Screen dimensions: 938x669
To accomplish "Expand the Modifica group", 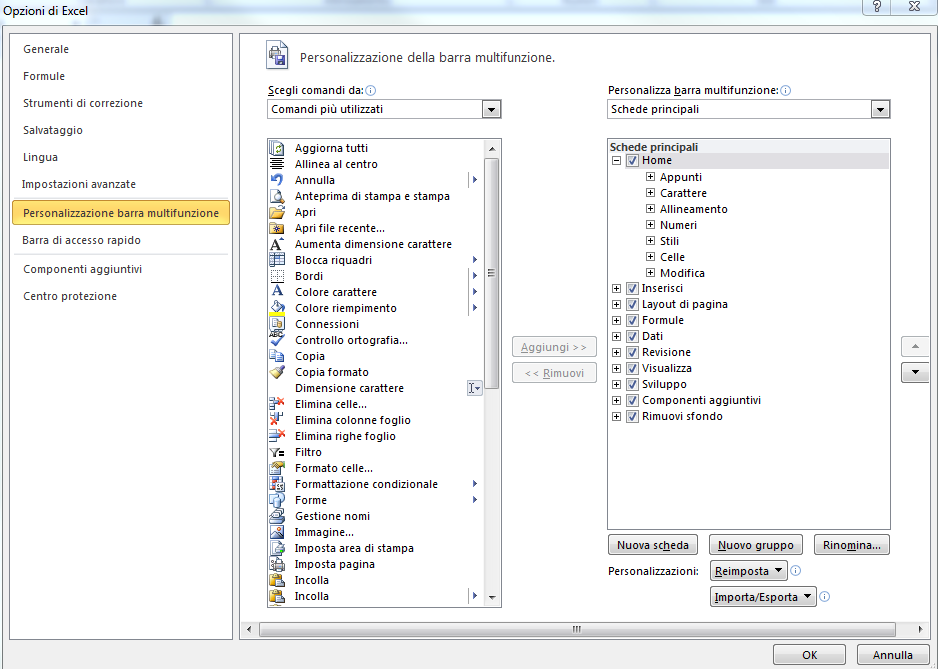I will (x=650, y=273).
